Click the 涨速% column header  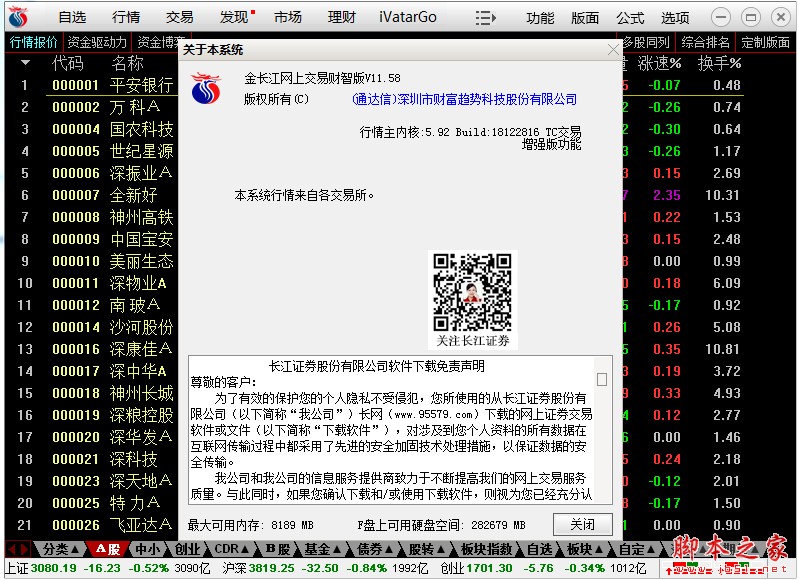659,63
